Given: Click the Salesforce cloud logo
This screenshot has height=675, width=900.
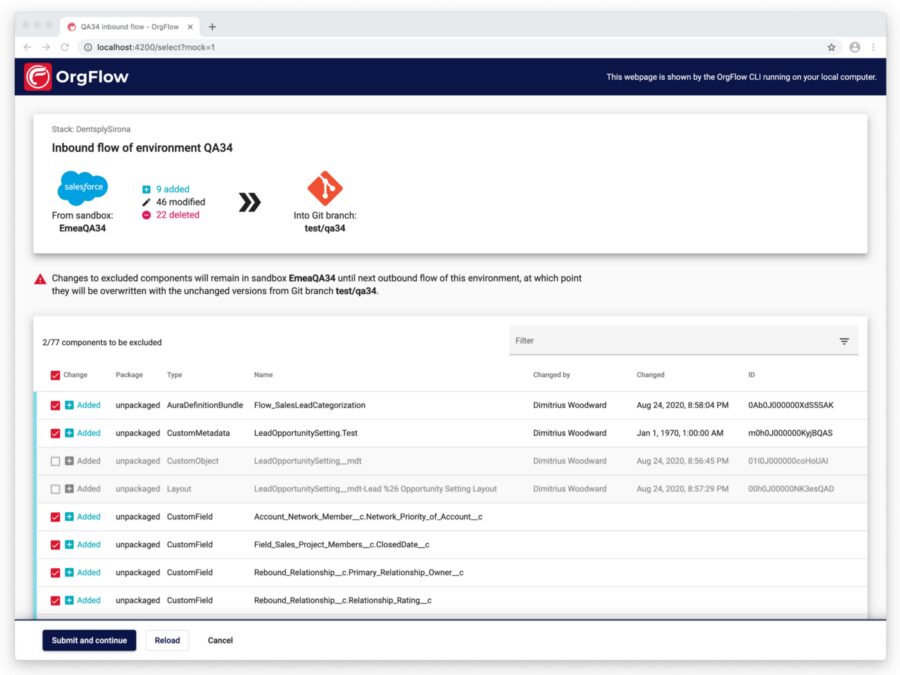Looking at the screenshot, I should pyautogui.click(x=82, y=188).
